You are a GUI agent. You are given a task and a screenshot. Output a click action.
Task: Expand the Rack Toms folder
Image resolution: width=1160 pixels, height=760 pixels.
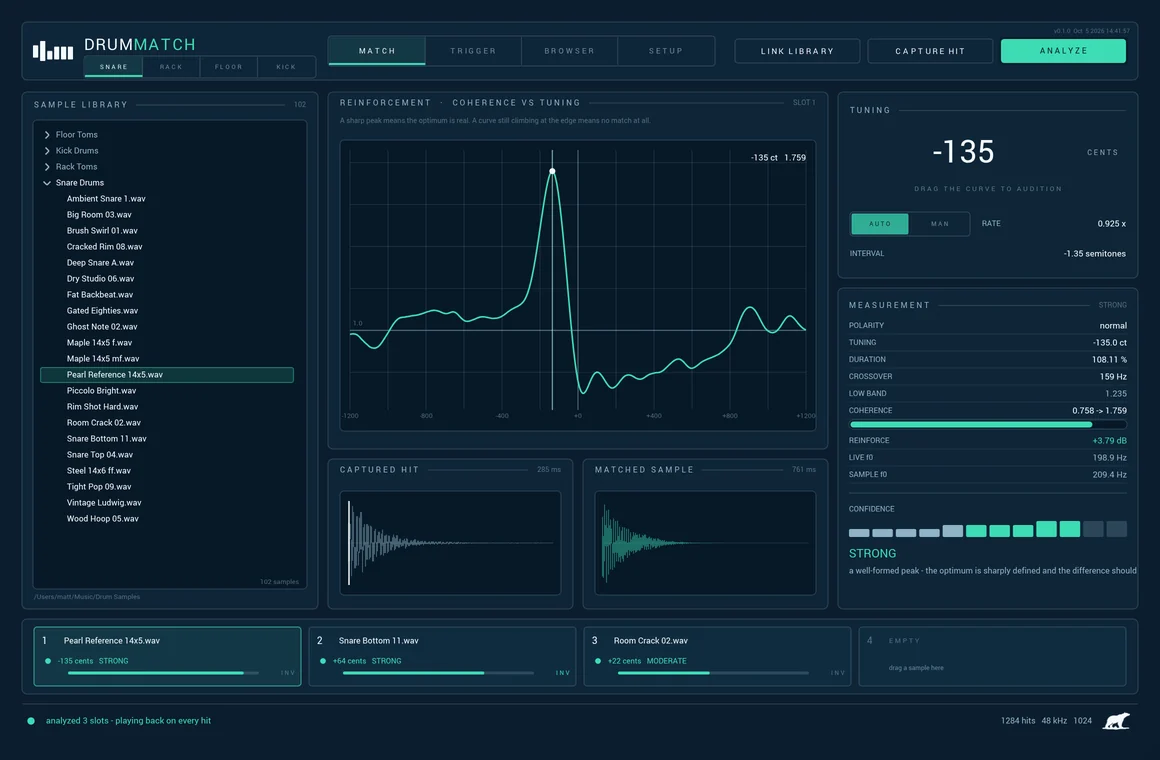pos(47,167)
